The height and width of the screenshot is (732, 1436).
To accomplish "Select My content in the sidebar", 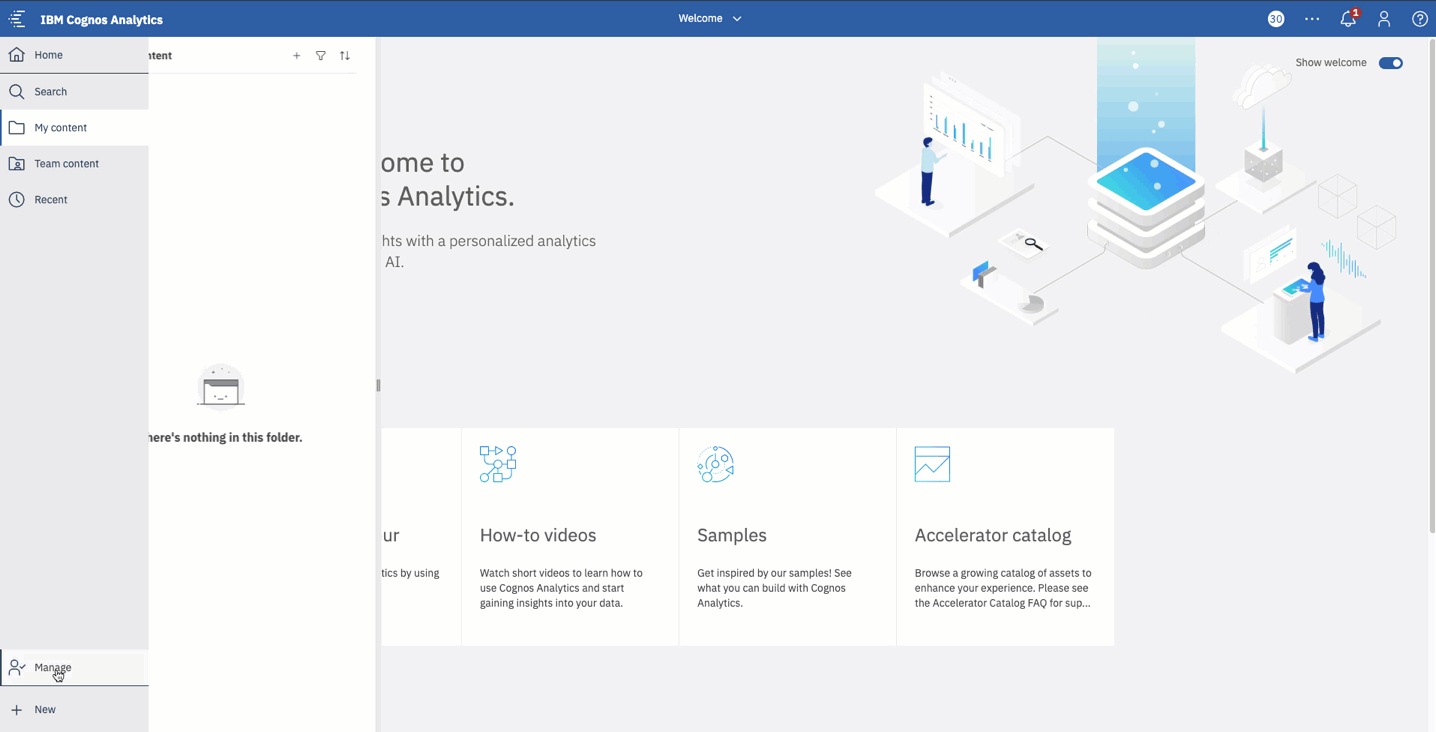I will pos(74,127).
